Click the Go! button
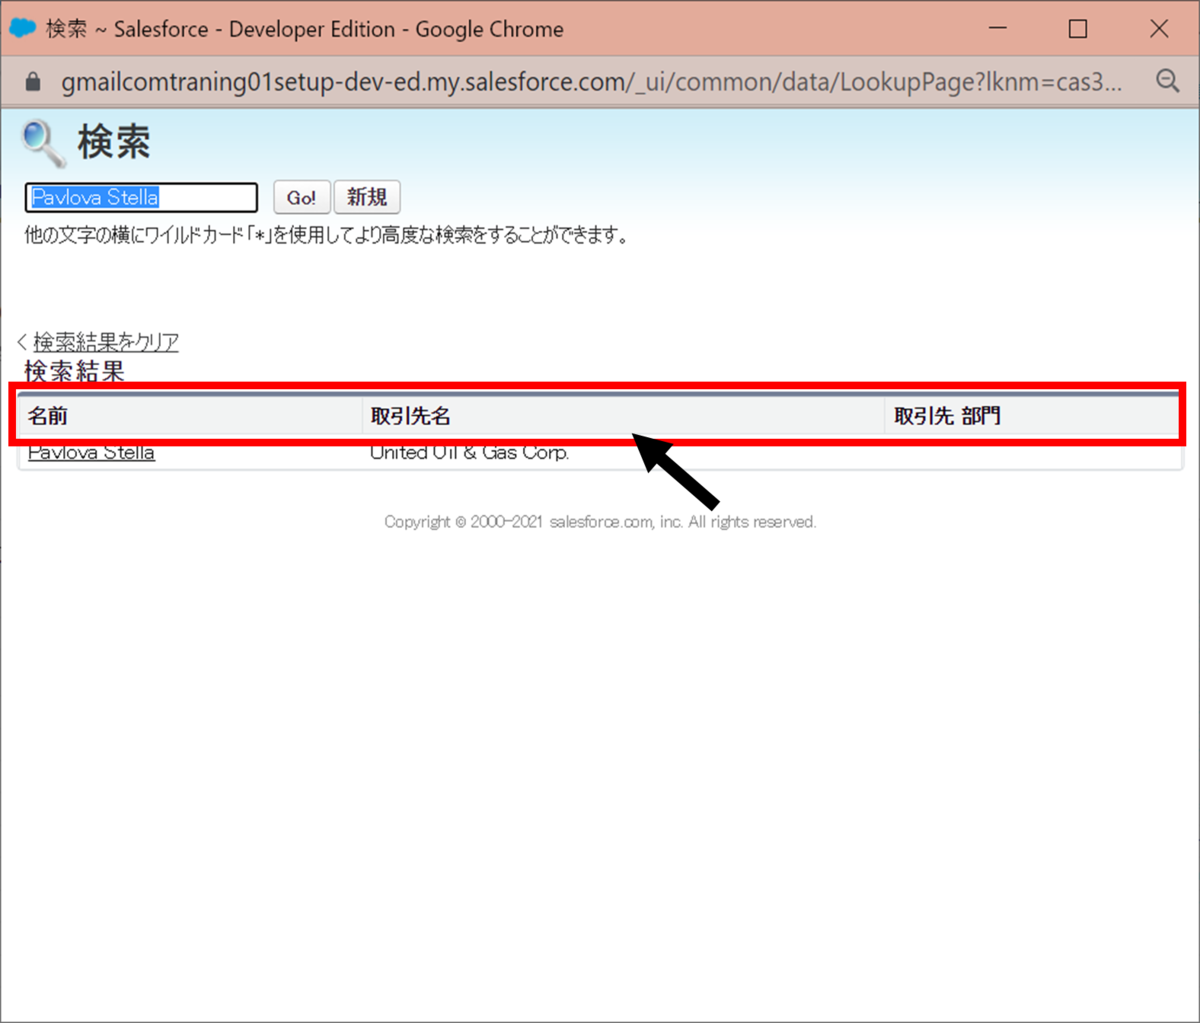 [301, 197]
